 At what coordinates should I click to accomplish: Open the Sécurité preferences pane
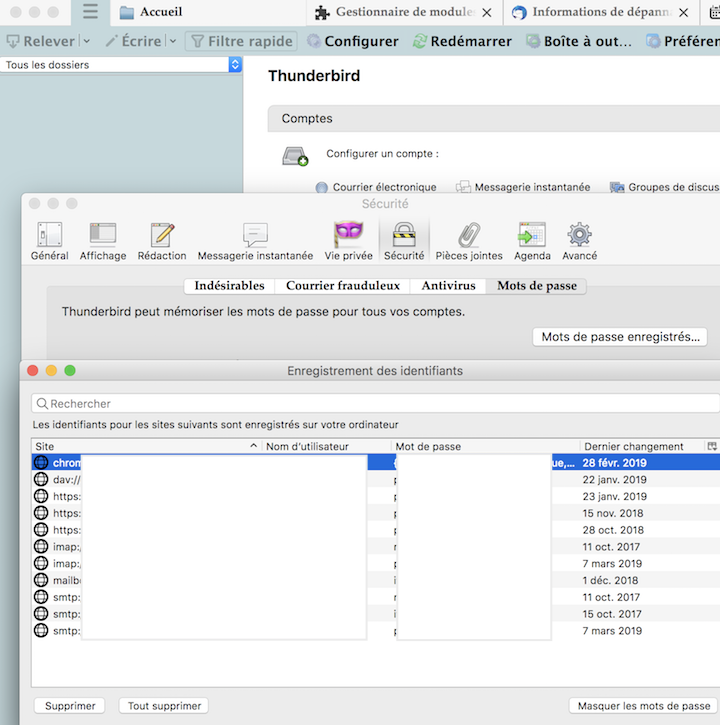(x=404, y=241)
